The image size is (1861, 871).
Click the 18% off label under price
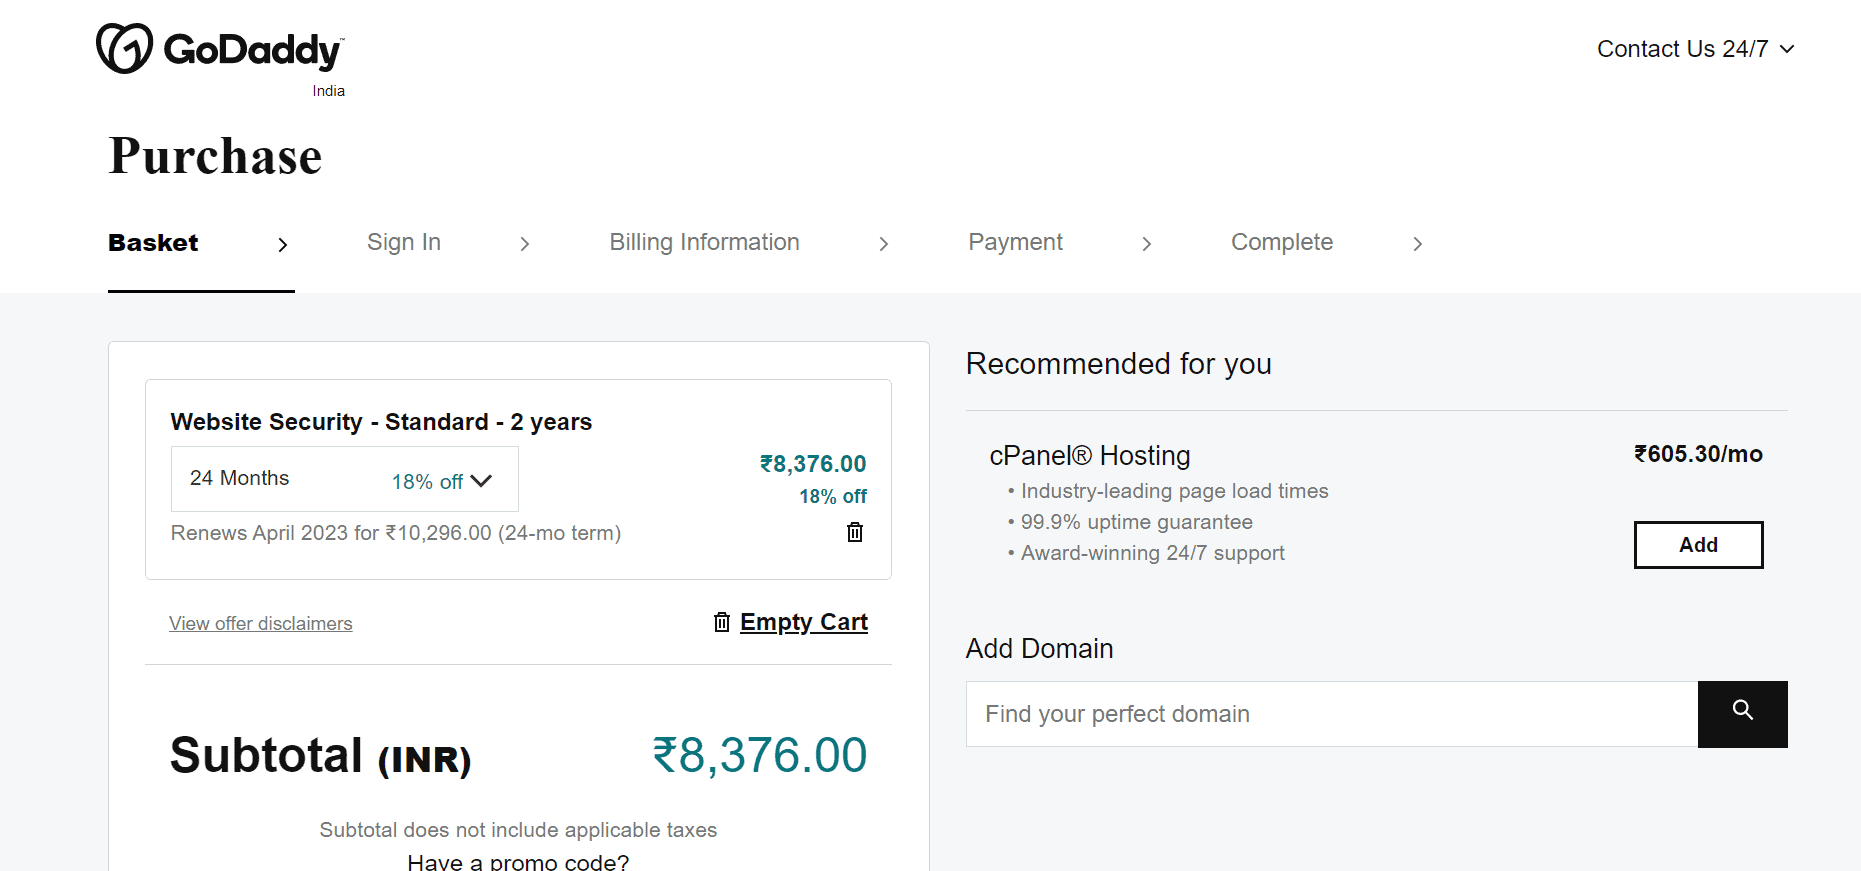click(833, 497)
